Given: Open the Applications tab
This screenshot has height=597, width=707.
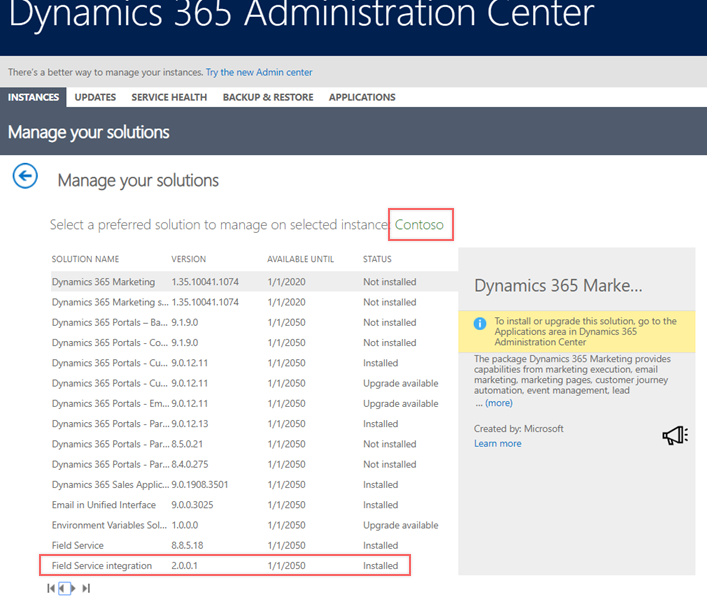Looking at the screenshot, I should click(x=362, y=97).
